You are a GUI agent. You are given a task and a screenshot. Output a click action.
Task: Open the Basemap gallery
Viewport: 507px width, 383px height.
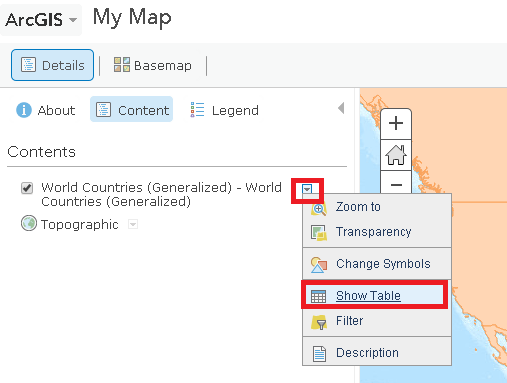153,65
